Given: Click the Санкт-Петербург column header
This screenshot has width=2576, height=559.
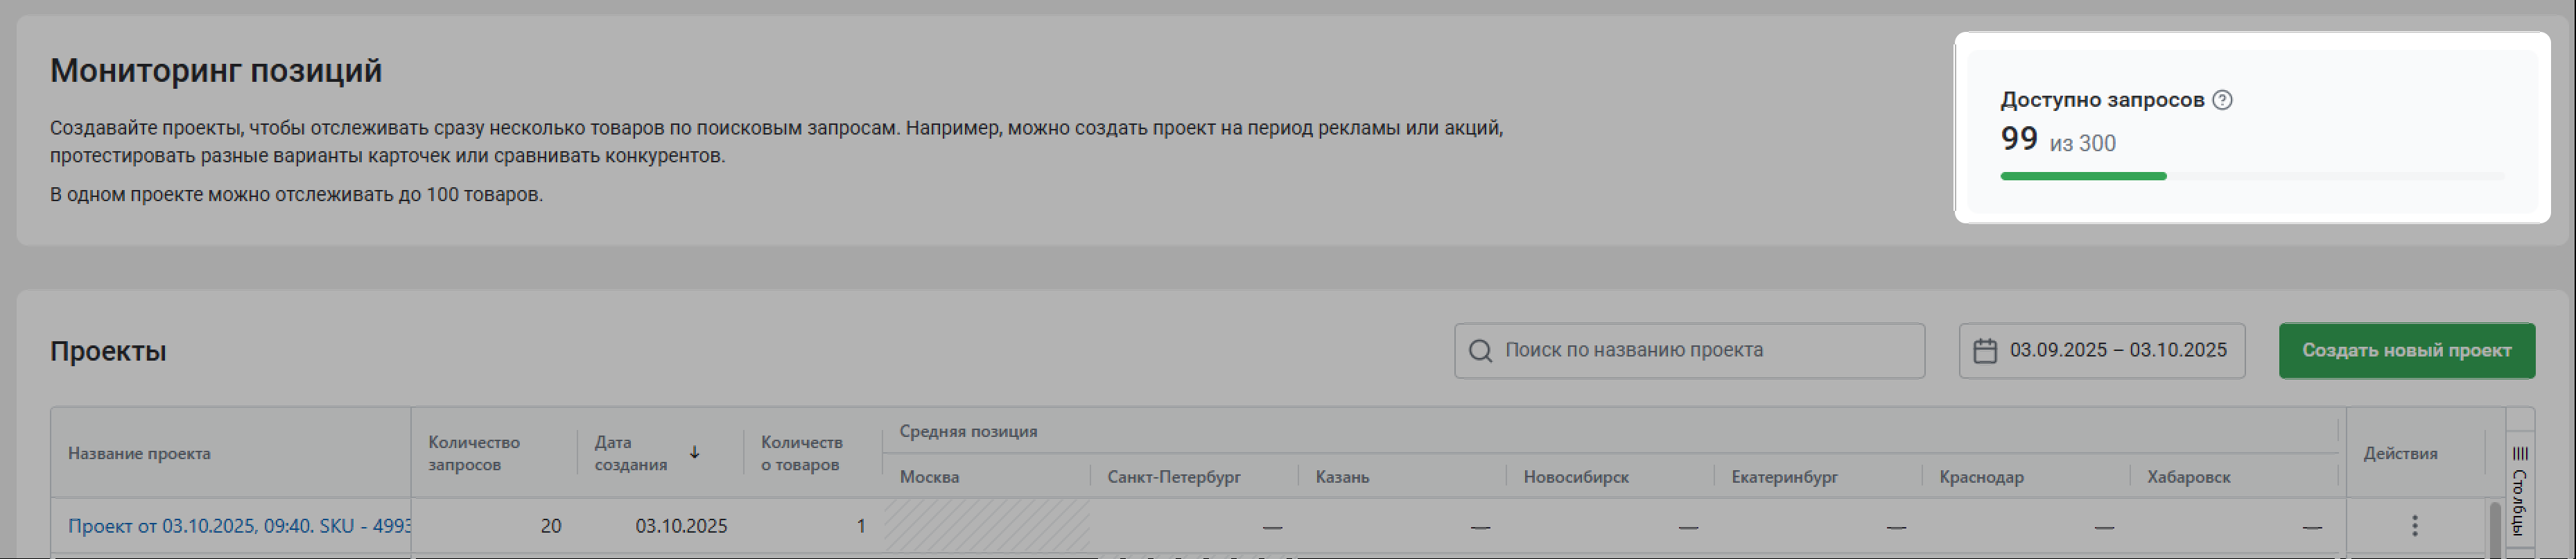Looking at the screenshot, I should 1173,477.
